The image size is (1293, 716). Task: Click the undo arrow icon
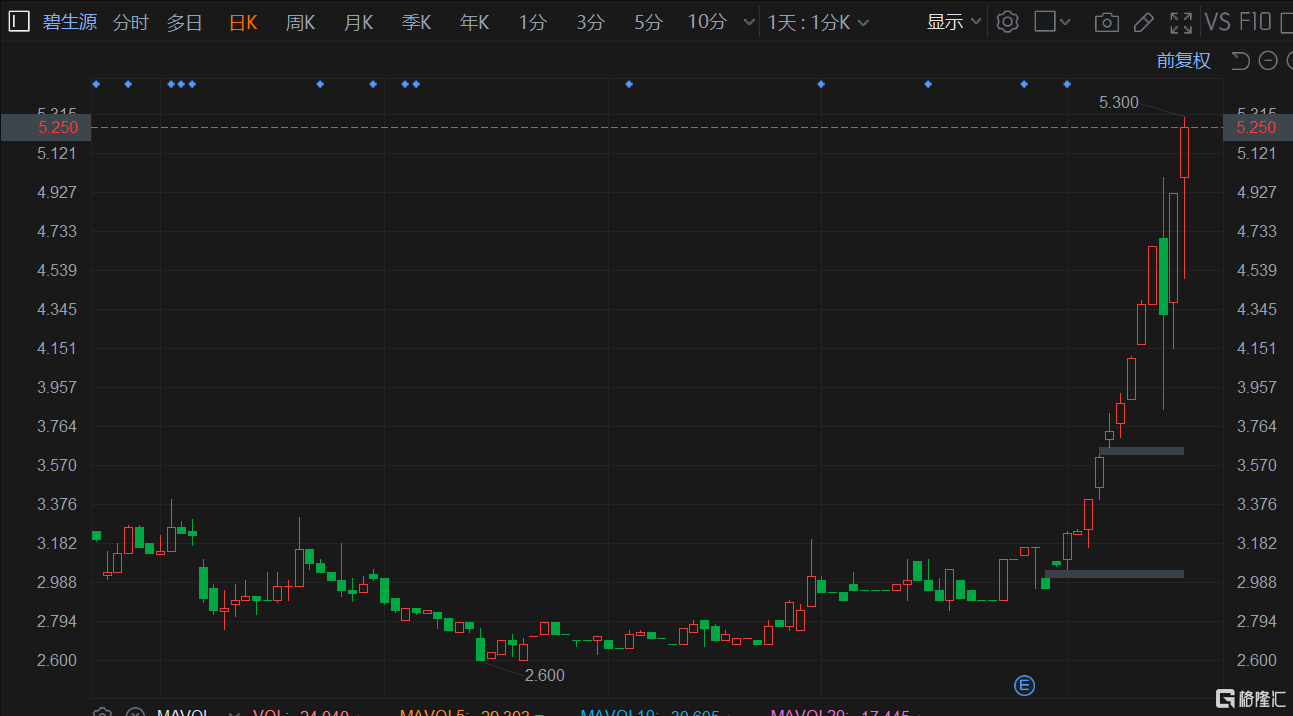coord(1240,61)
